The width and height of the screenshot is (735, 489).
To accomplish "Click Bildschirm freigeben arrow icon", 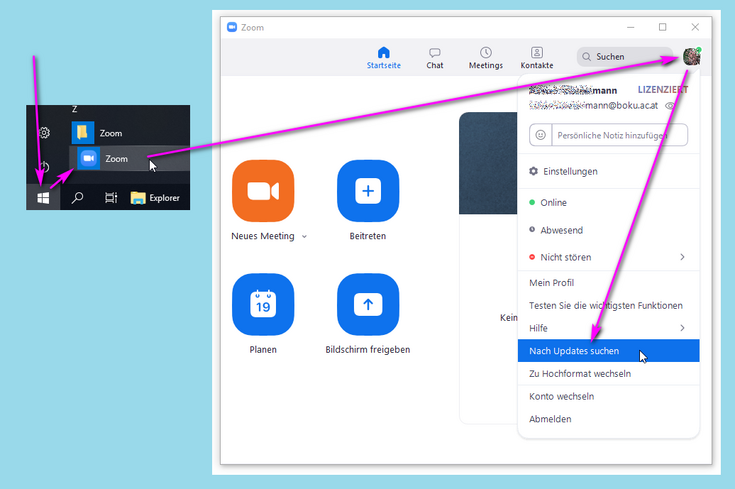I will coord(368,305).
